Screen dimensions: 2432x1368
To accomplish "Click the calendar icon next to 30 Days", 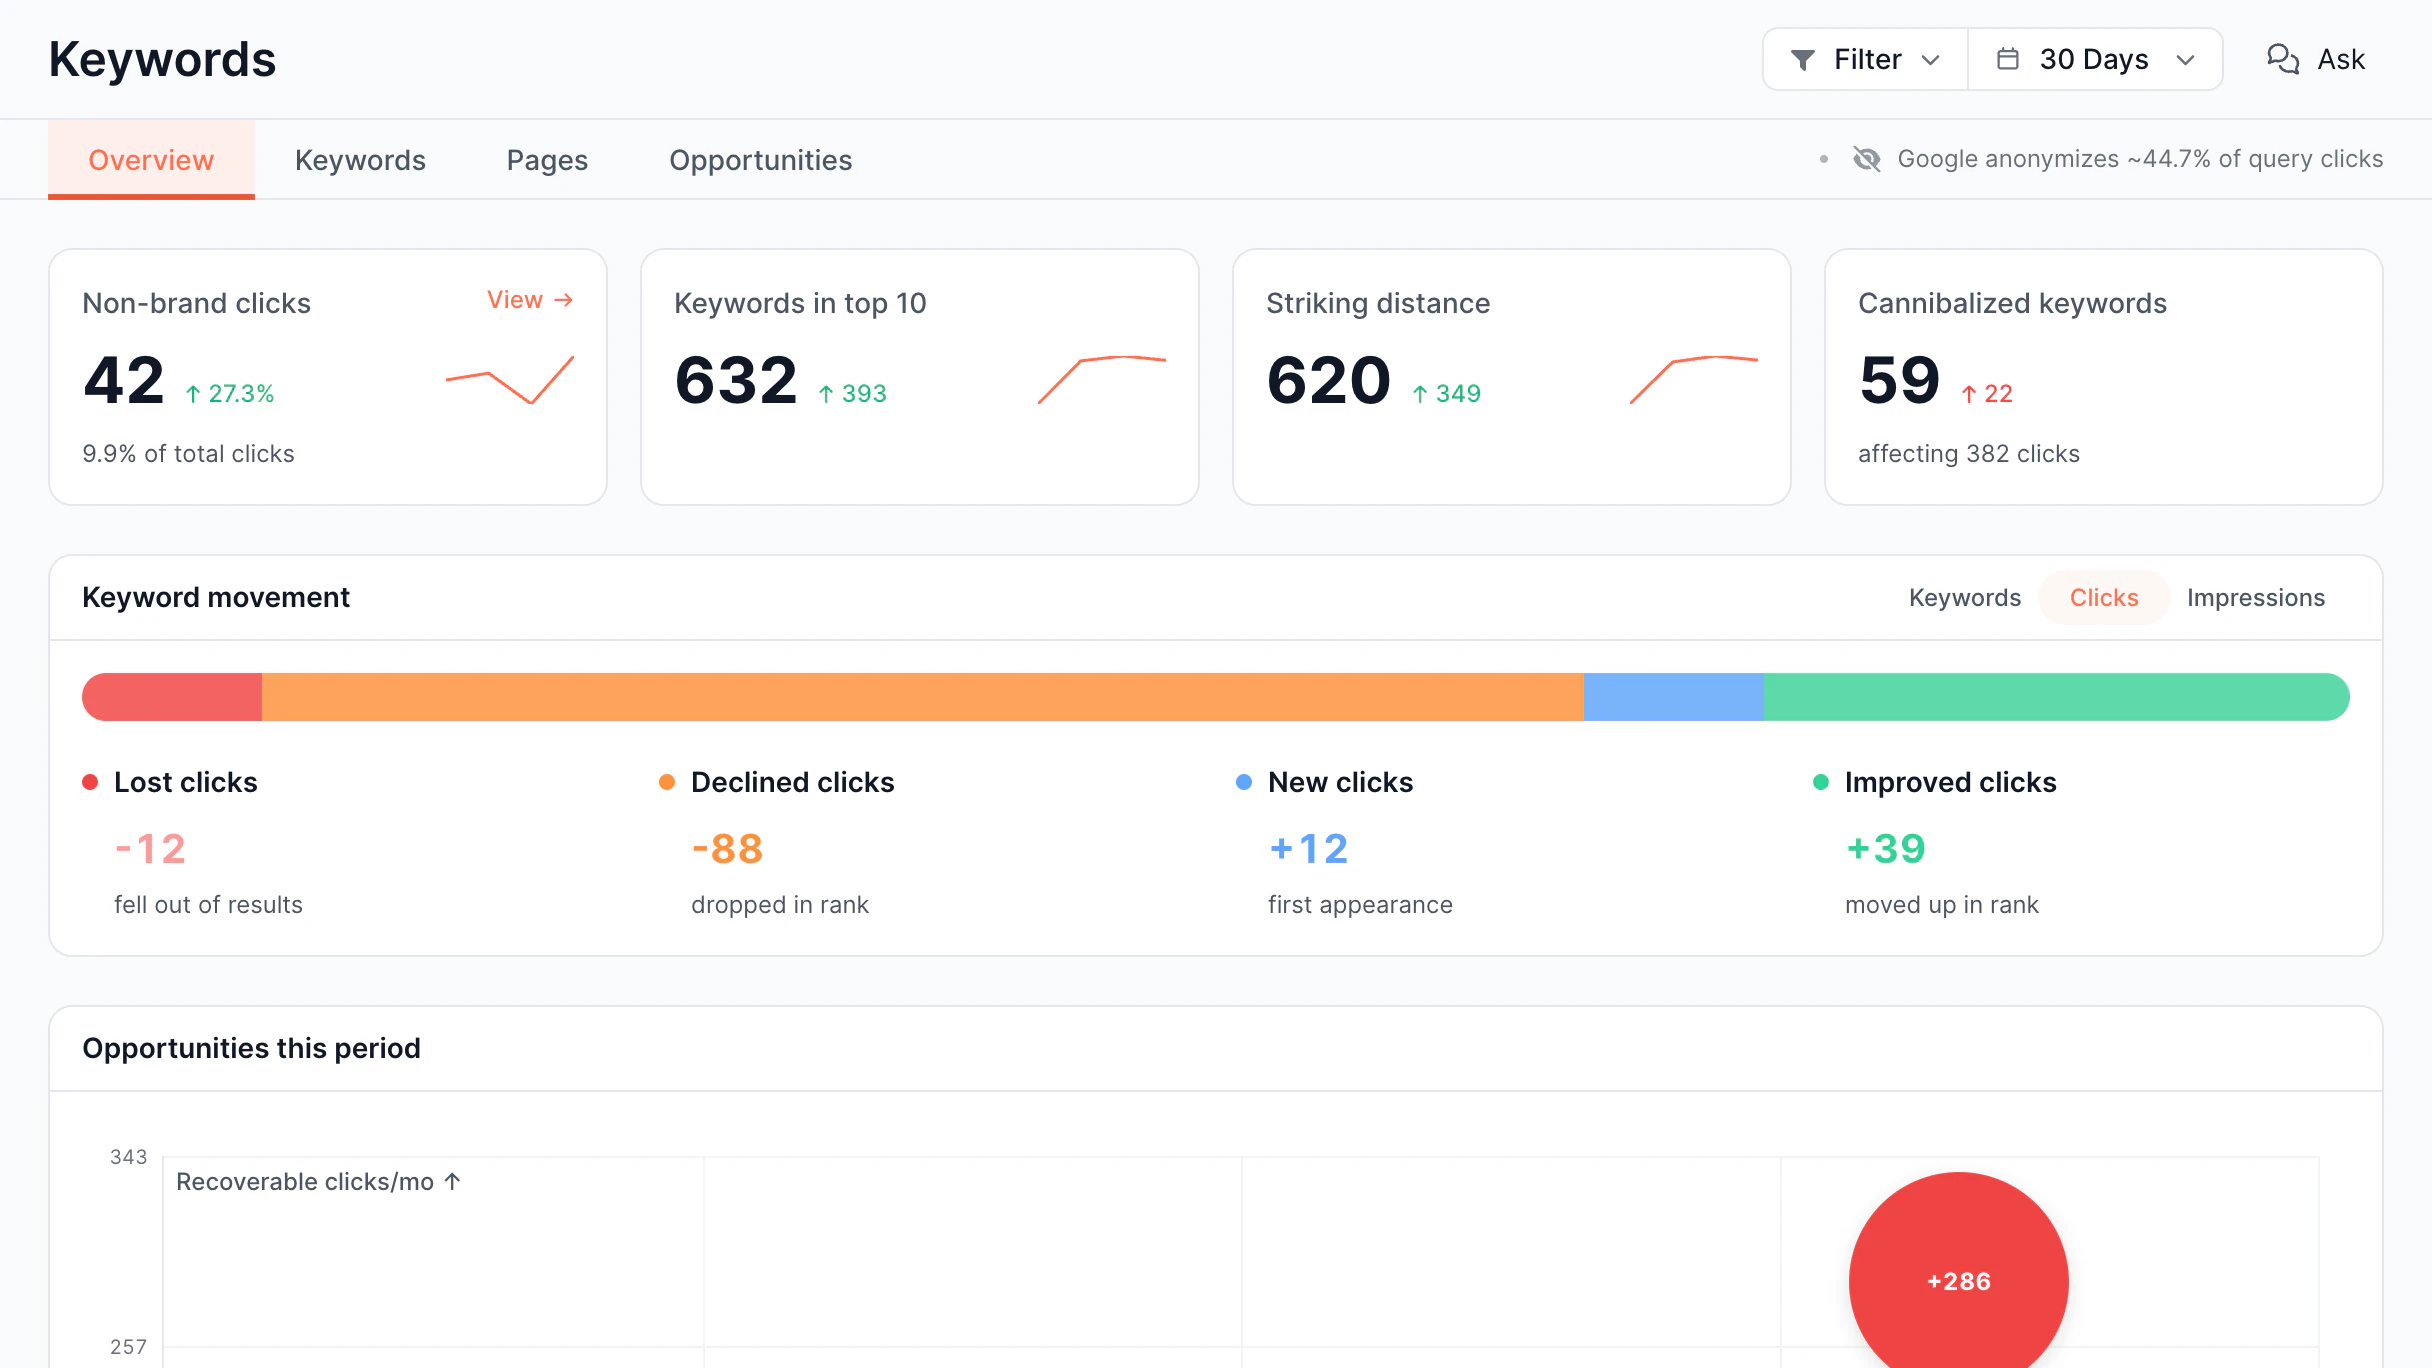I will tap(2007, 59).
